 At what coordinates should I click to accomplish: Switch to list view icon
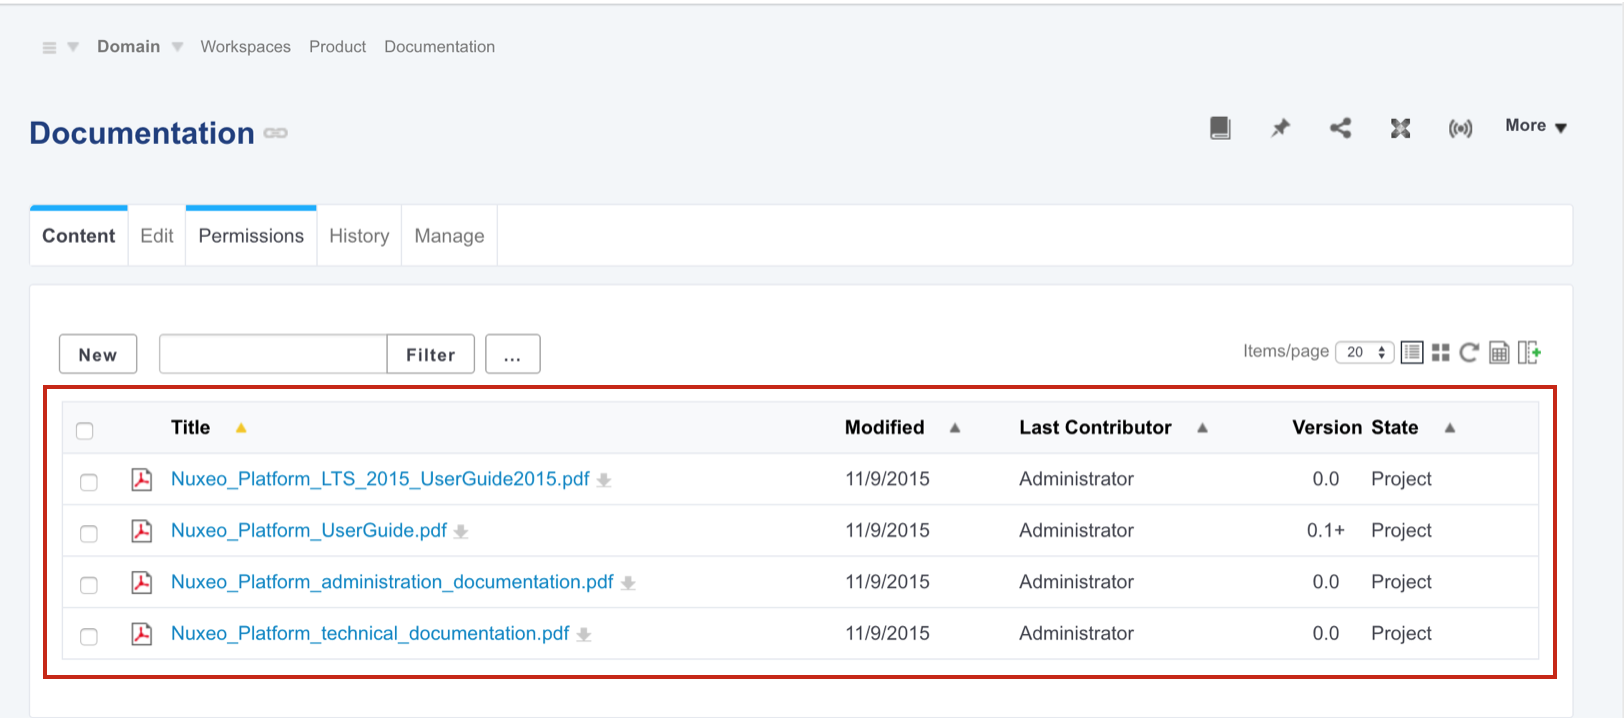click(x=1412, y=352)
